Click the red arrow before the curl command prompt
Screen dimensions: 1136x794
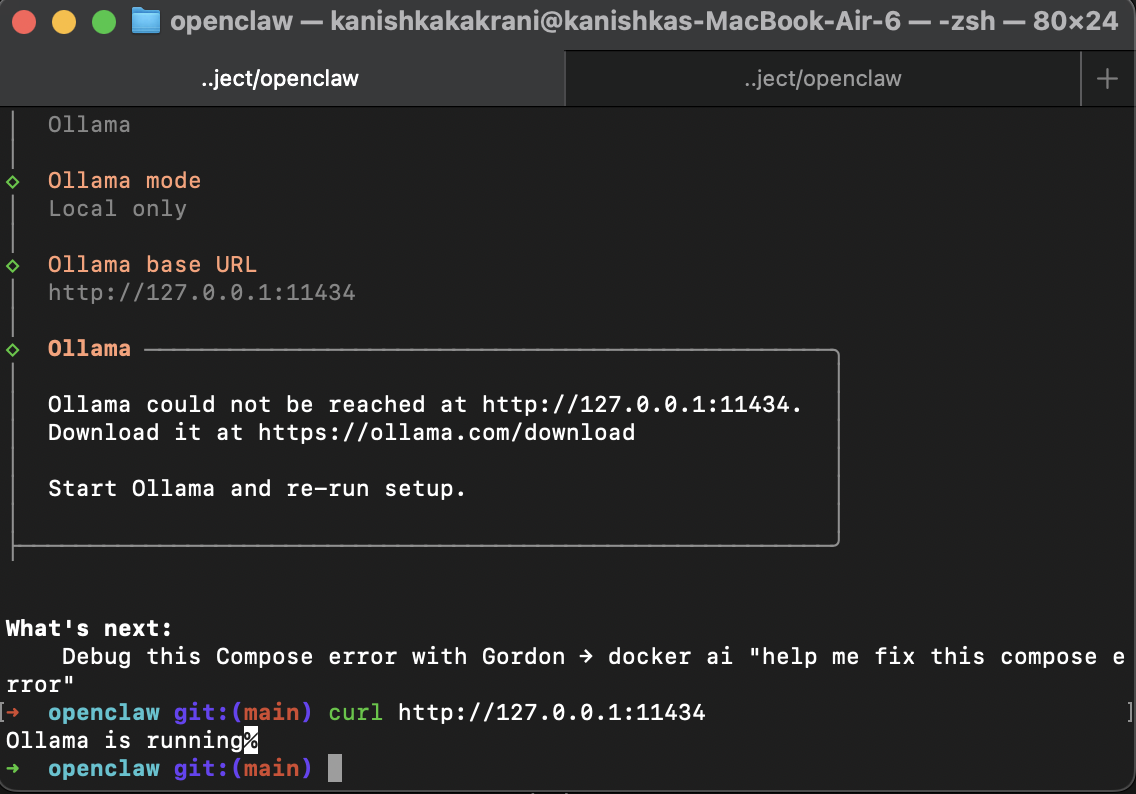pyautogui.click(x=13, y=712)
